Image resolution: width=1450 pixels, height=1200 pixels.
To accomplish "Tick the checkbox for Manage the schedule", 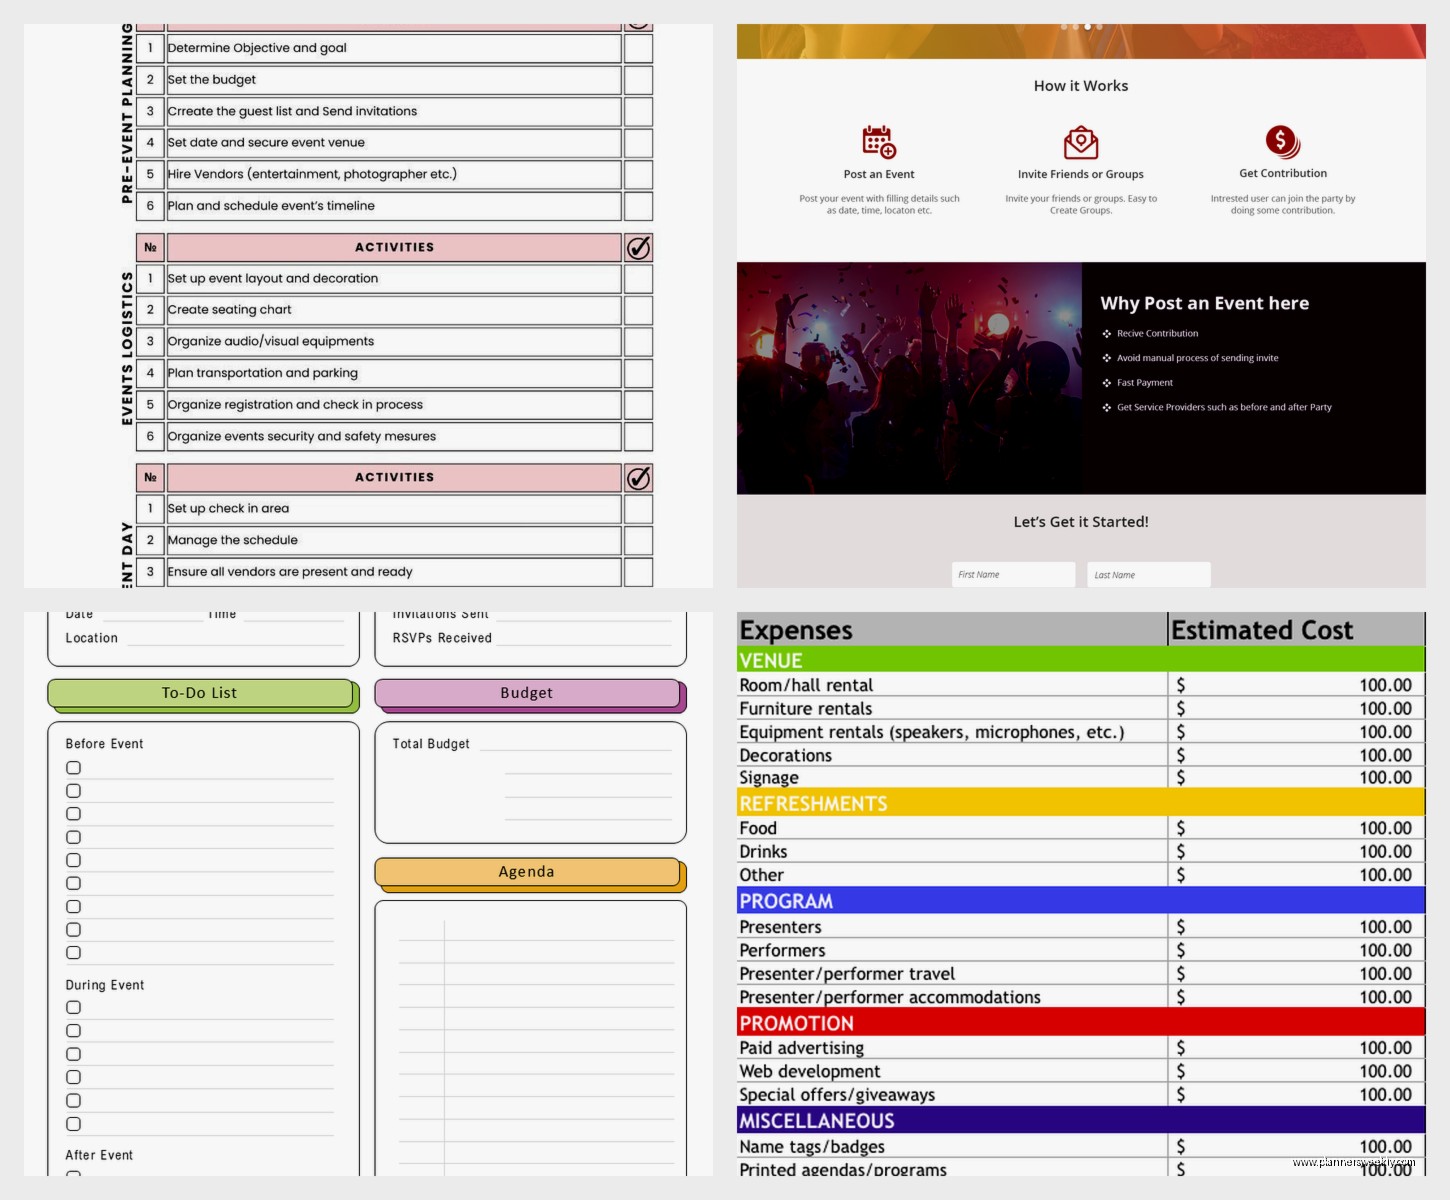I will click(x=639, y=540).
